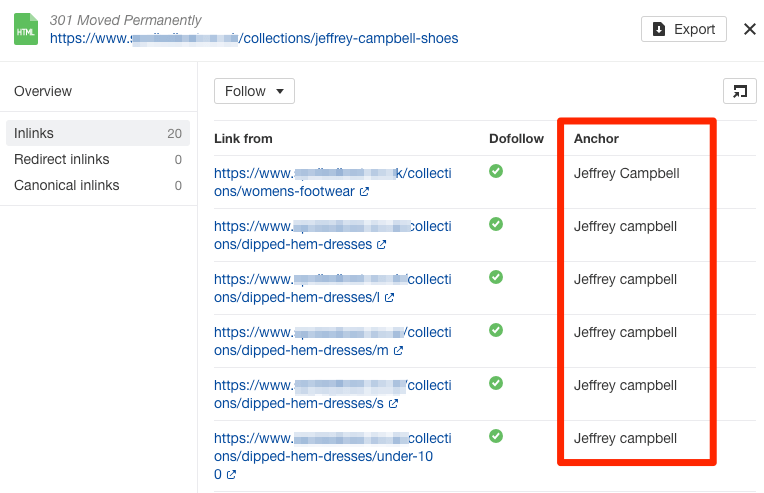The height and width of the screenshot is (493, 764).
Task: Open the jeffrey-campbell-shoes URL at top
Action: [254, 38]
